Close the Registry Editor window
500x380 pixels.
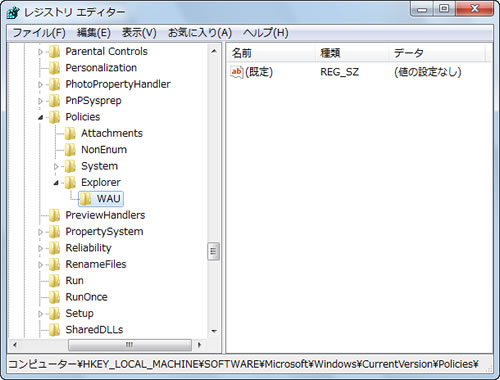[474, 9]
